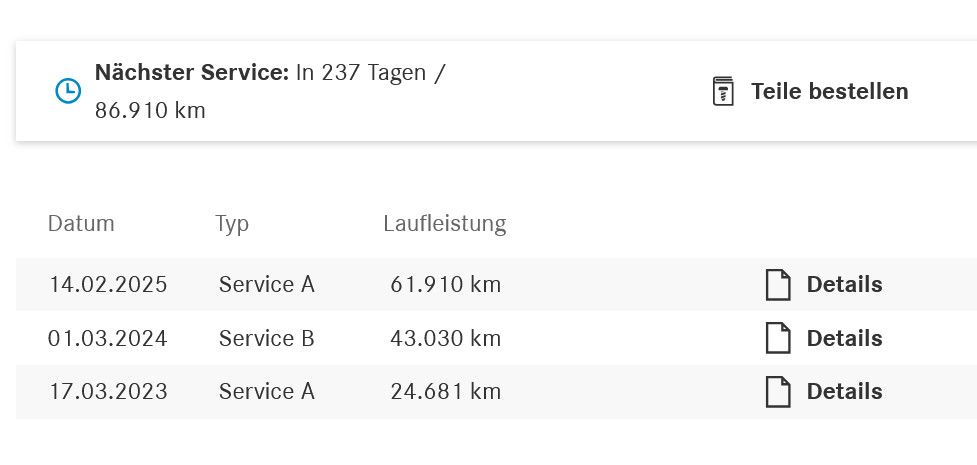Click the 17.03.2023 date cell
This screenshot has width=977, height=465.
pyautogui.click(x=108, y=391)
